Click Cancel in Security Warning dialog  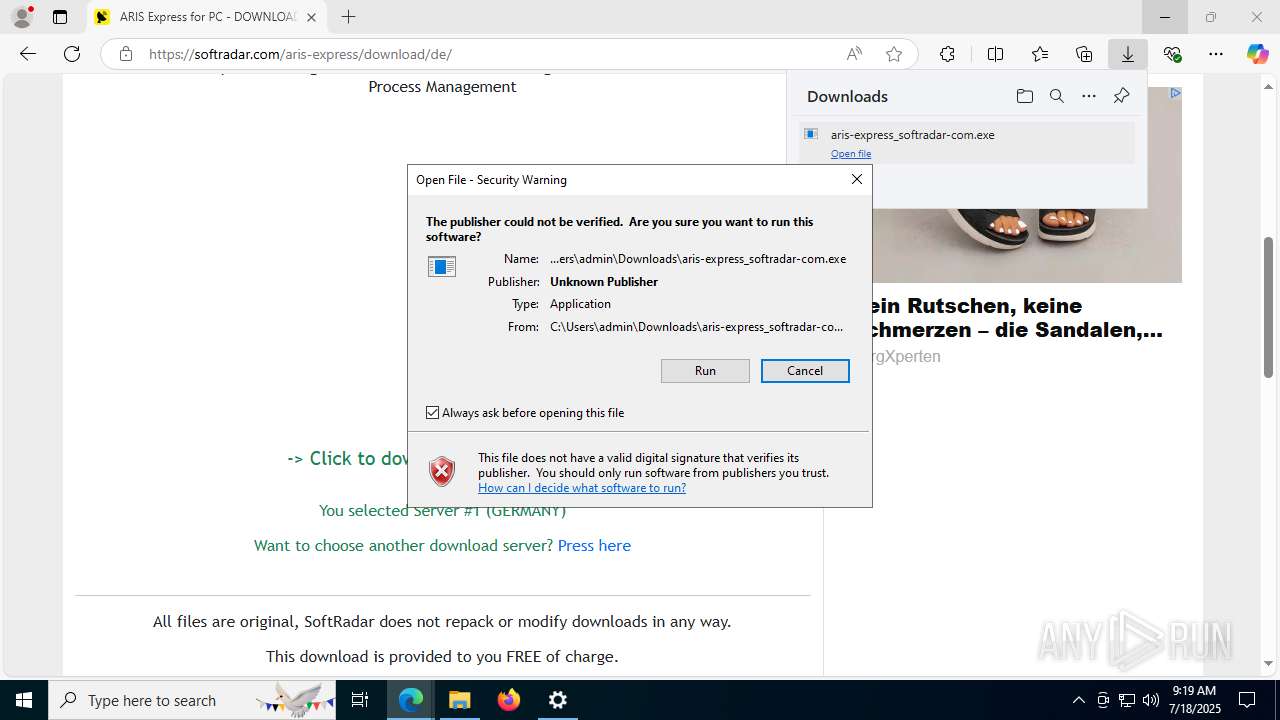pyautogui.click(x=805, y=371)
